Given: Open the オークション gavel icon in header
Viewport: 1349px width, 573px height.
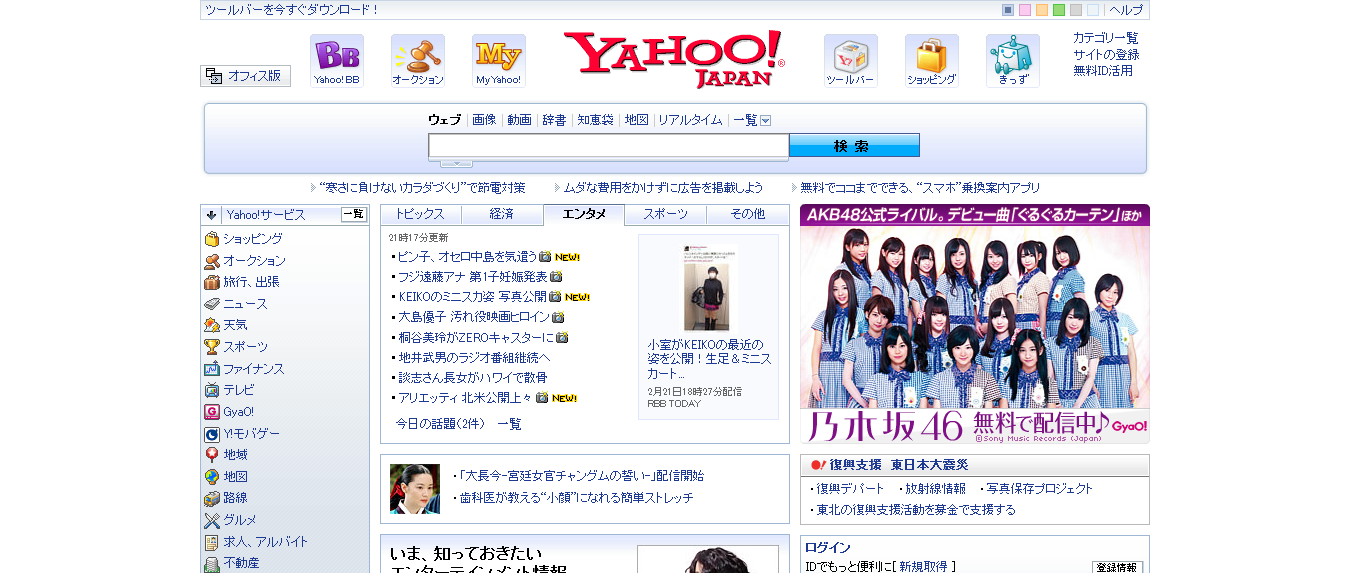Looking at the screenshot, I should (x=418, y=61).
